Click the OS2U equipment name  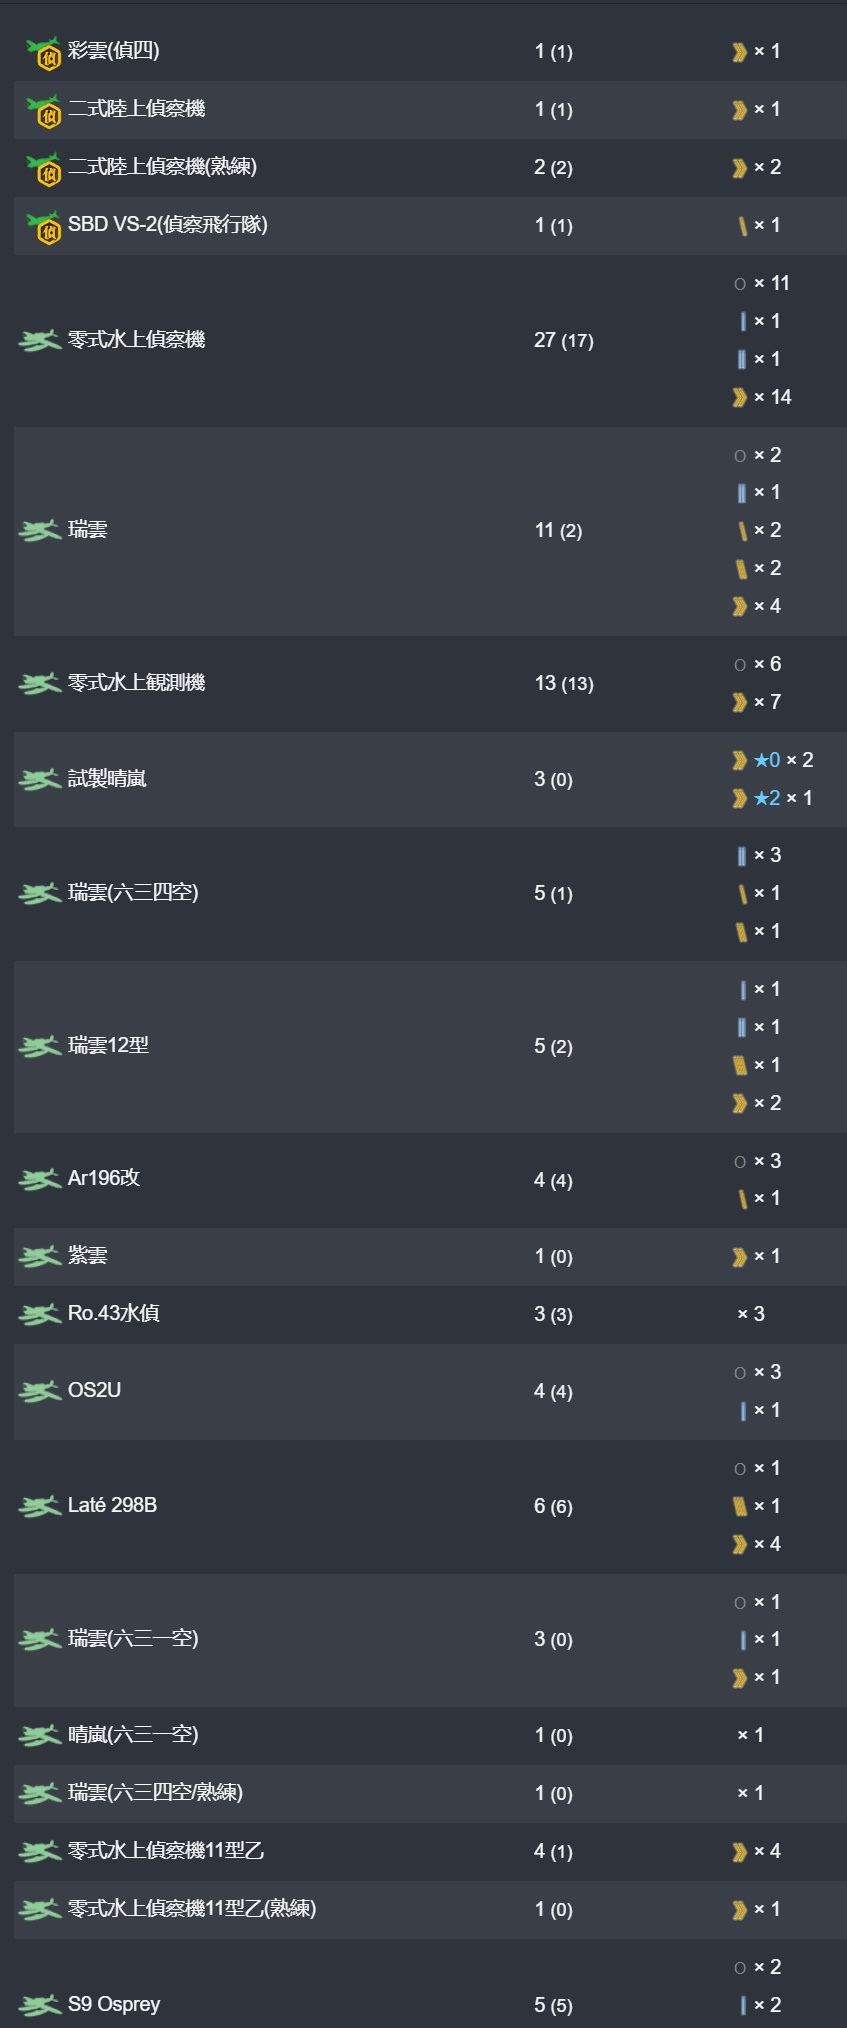click(95, 1391)
